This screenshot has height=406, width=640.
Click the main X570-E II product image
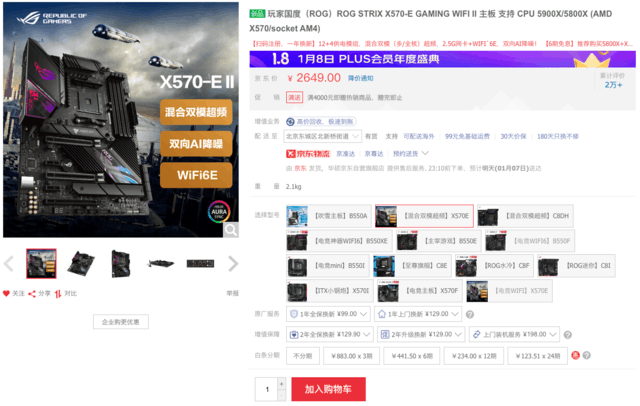[x=121, y=120]
